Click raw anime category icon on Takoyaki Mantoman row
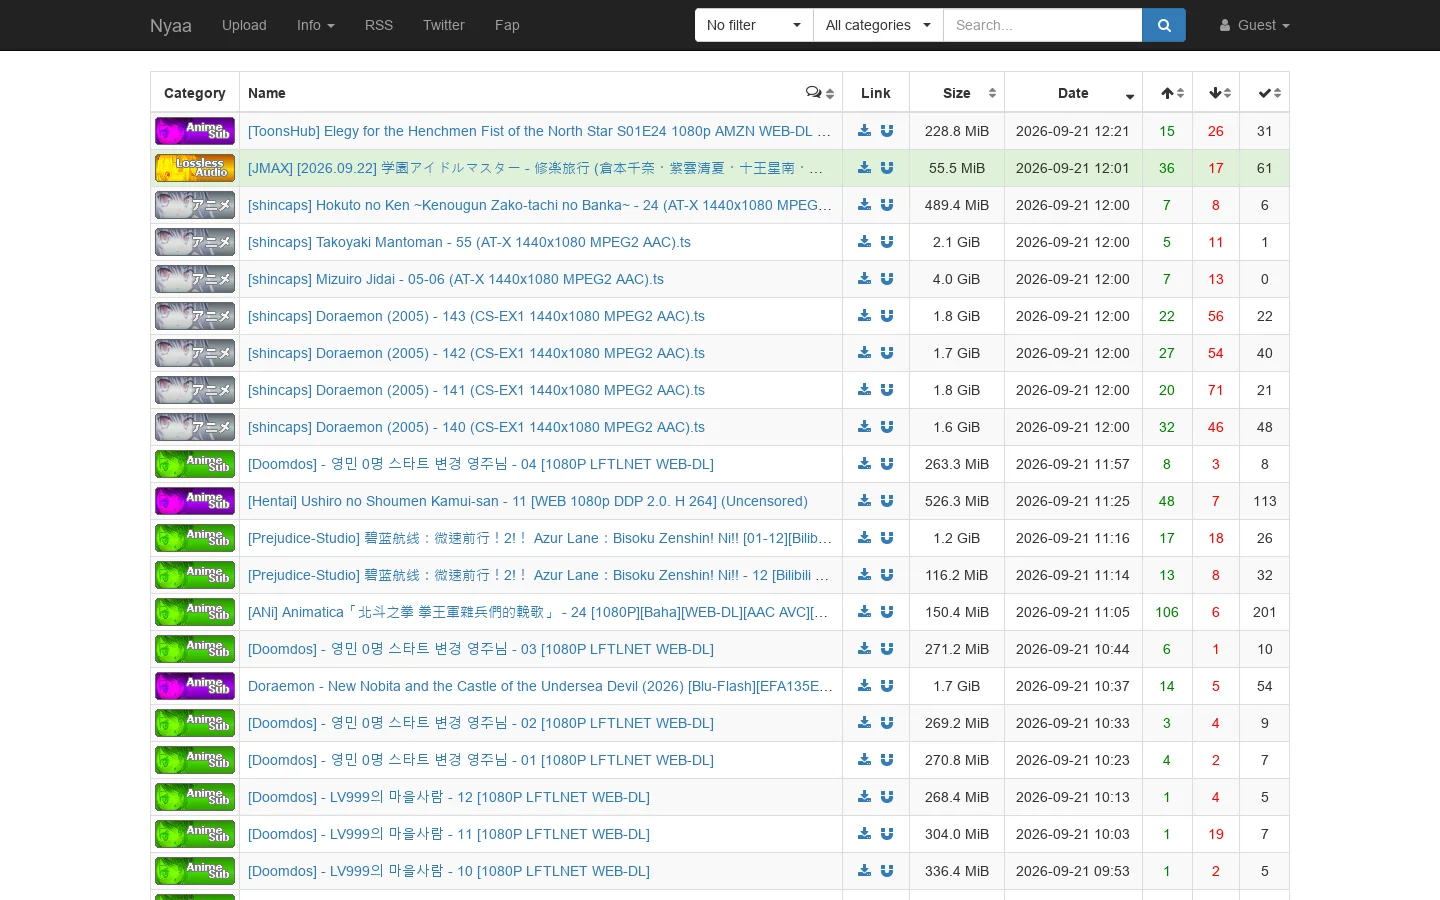This screenshot has height=900, width=1440. coord(195,242)
